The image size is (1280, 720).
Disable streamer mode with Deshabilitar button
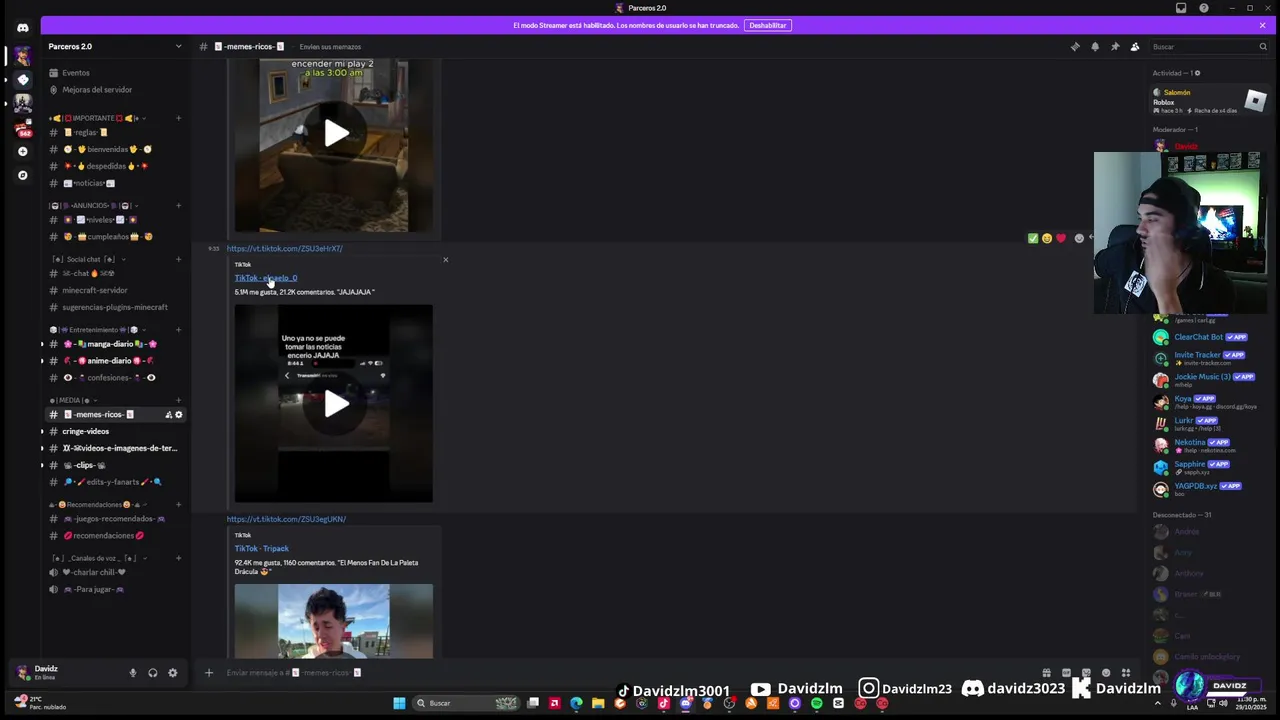pyautogui.click(x=768, y=25)
